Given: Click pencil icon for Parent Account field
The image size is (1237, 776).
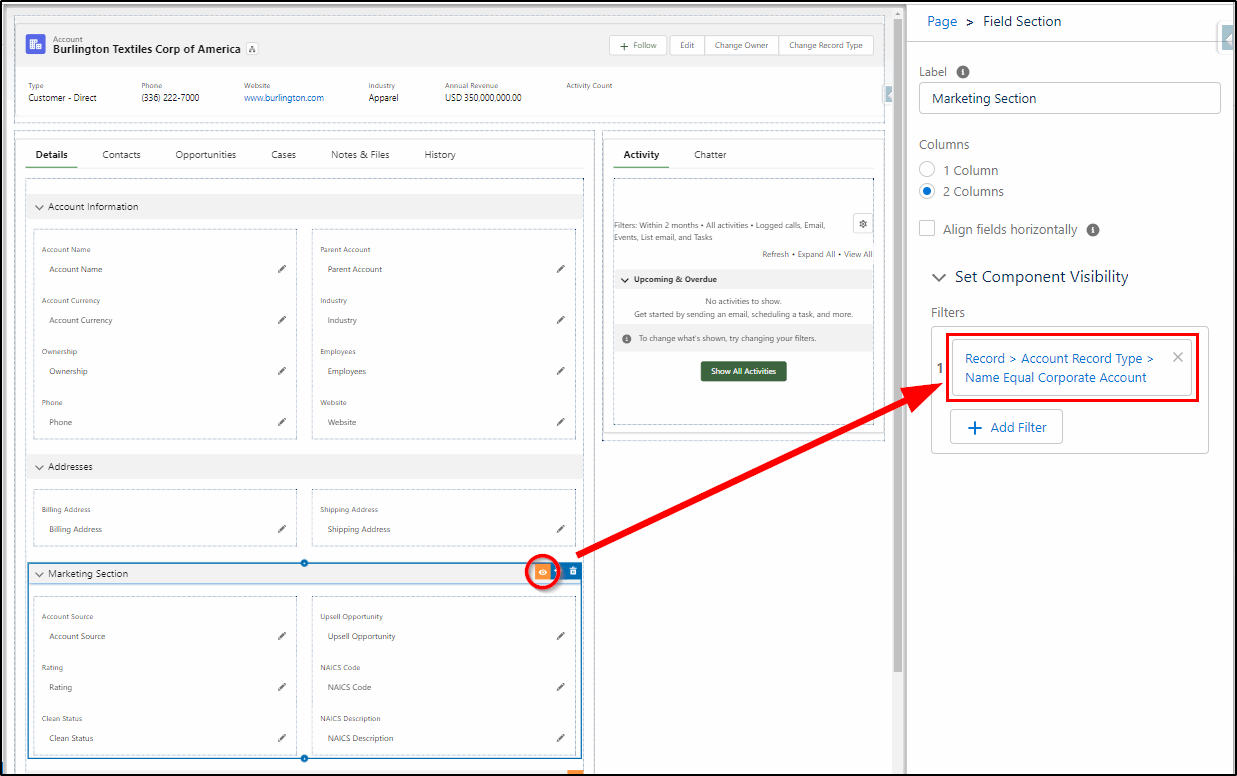Looking at the screenshot, I should tap(561, 269).
